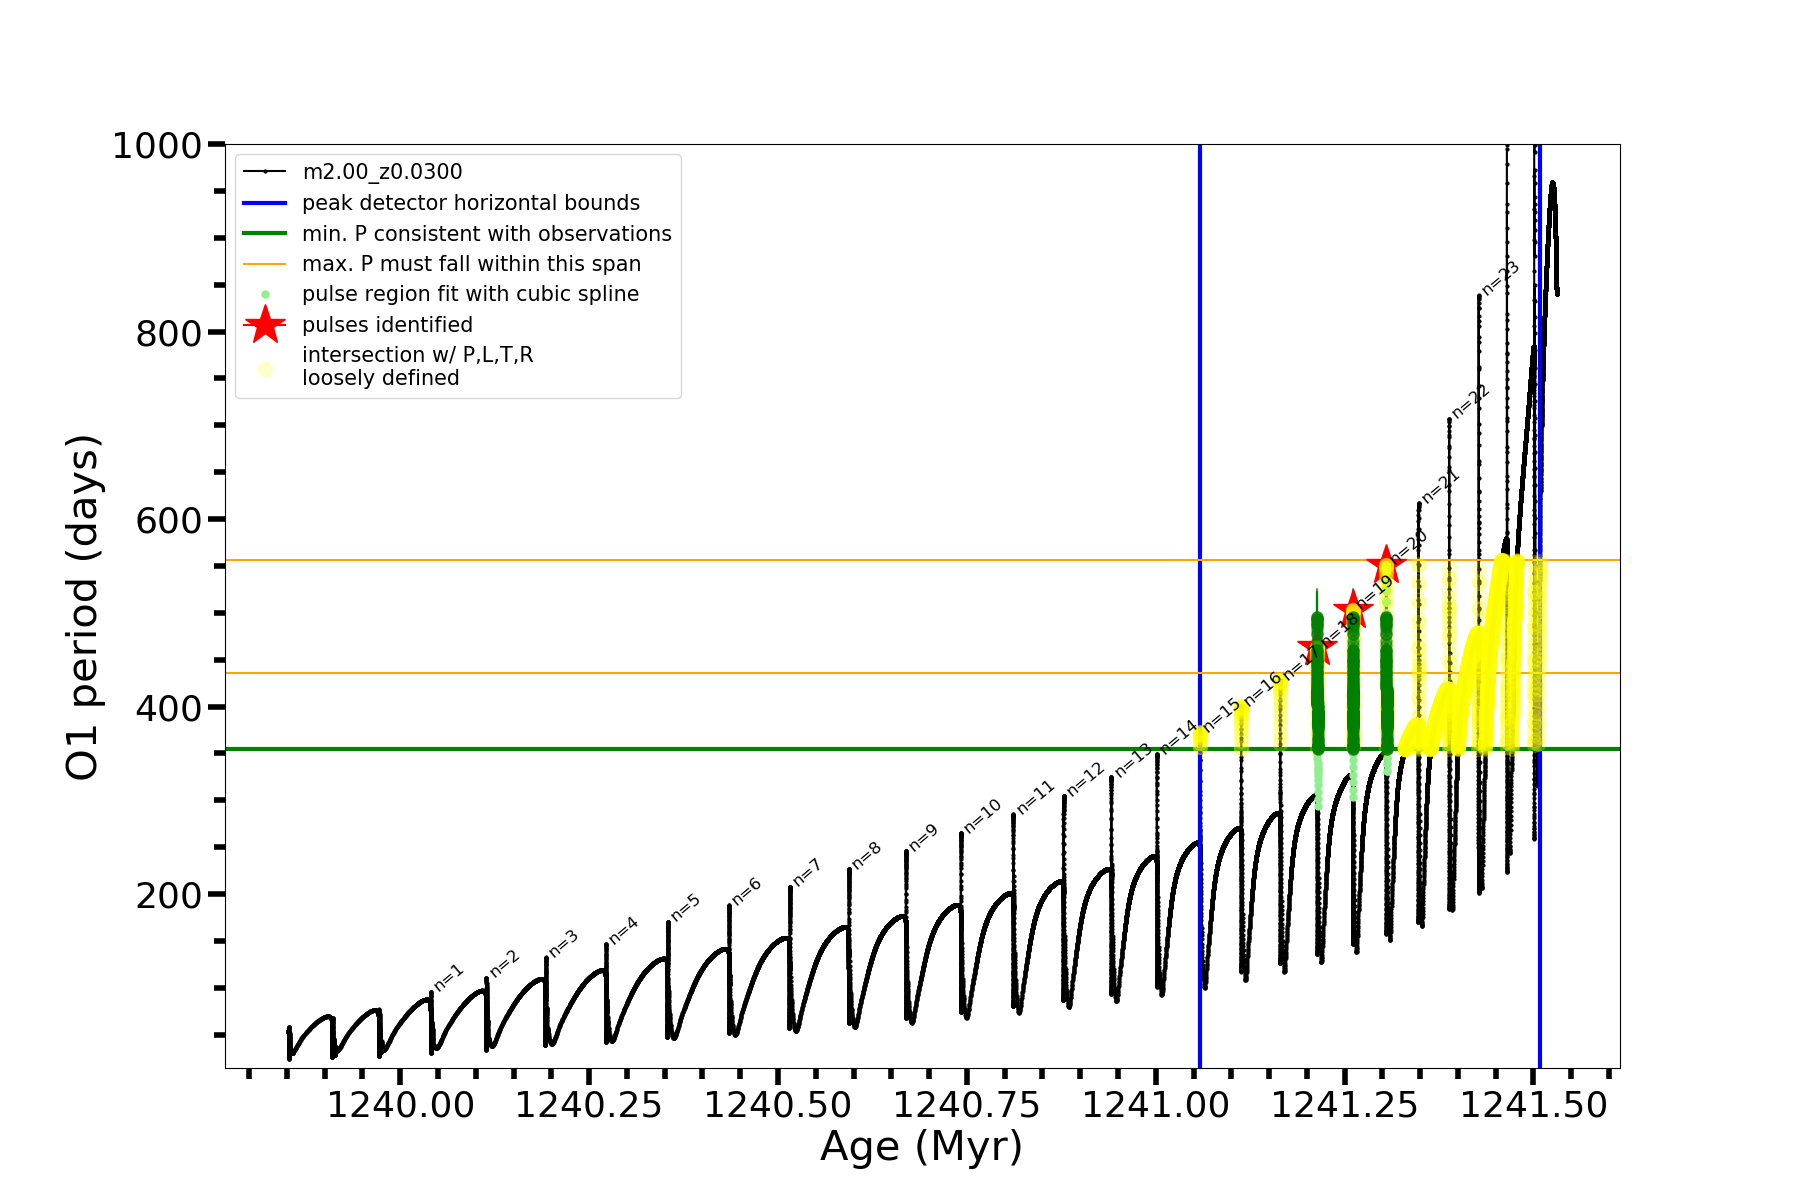This screenshot has width=1800, height=1200.
Task: Click the orange line swatch in the legend
Action: [x=265, y=264]
